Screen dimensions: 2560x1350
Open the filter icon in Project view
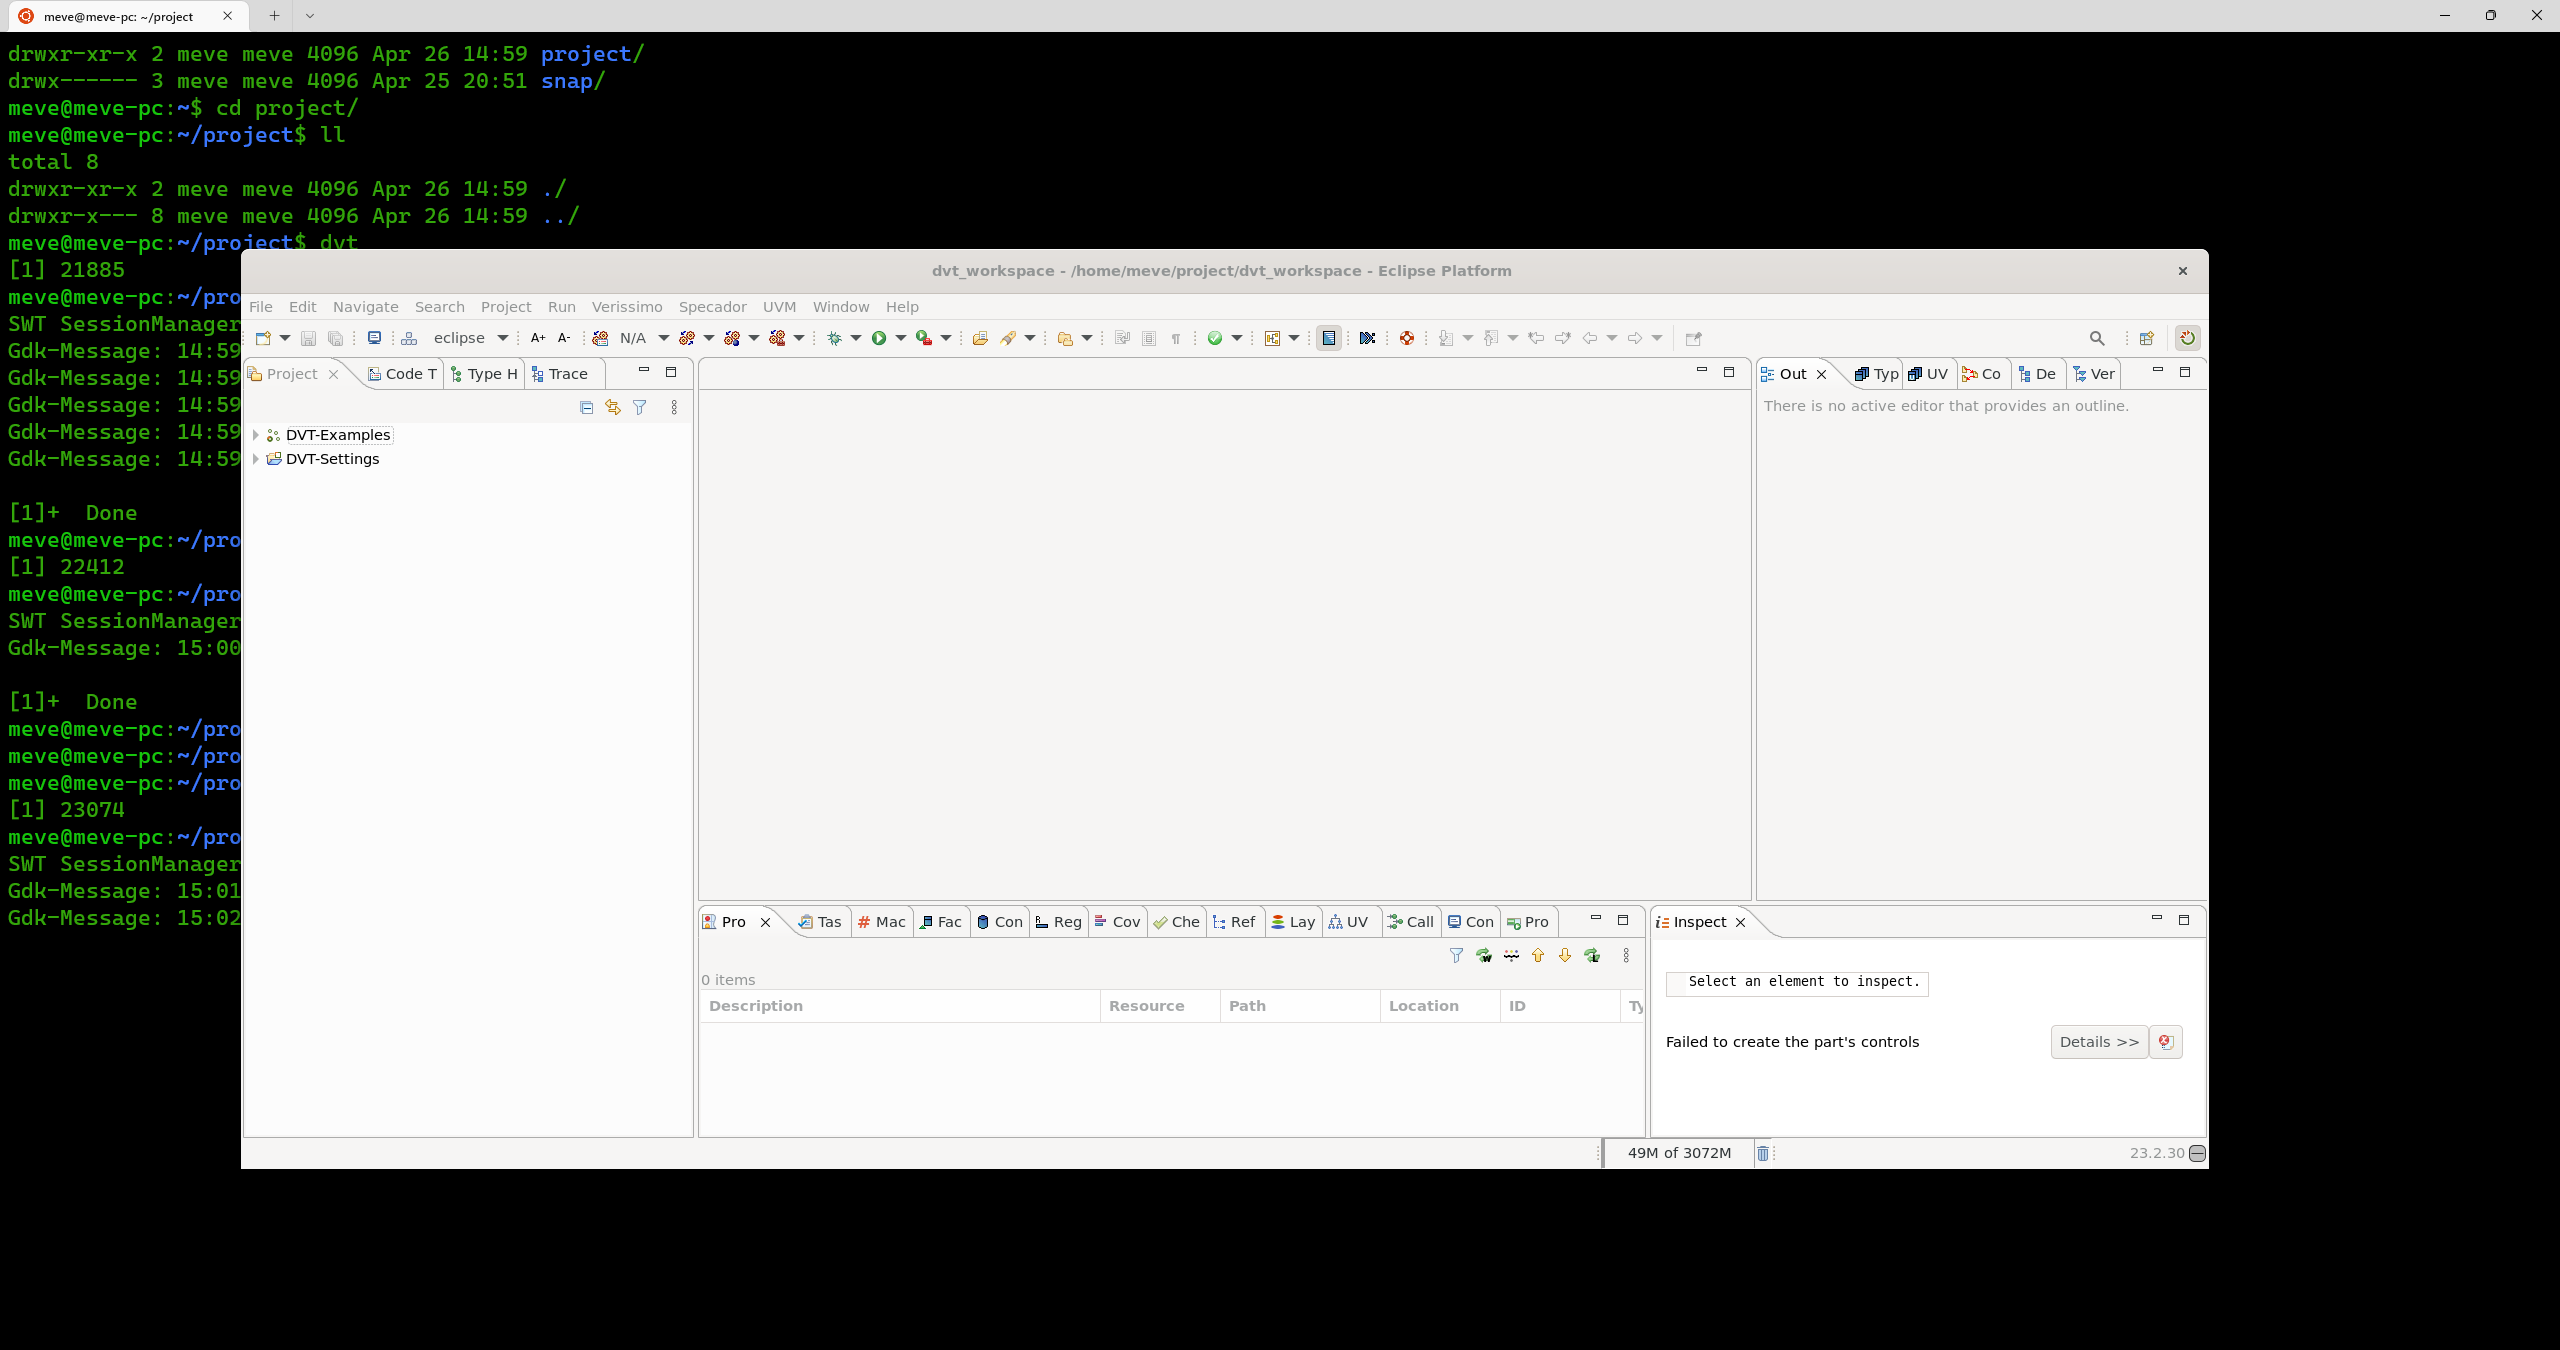(639, 407)
